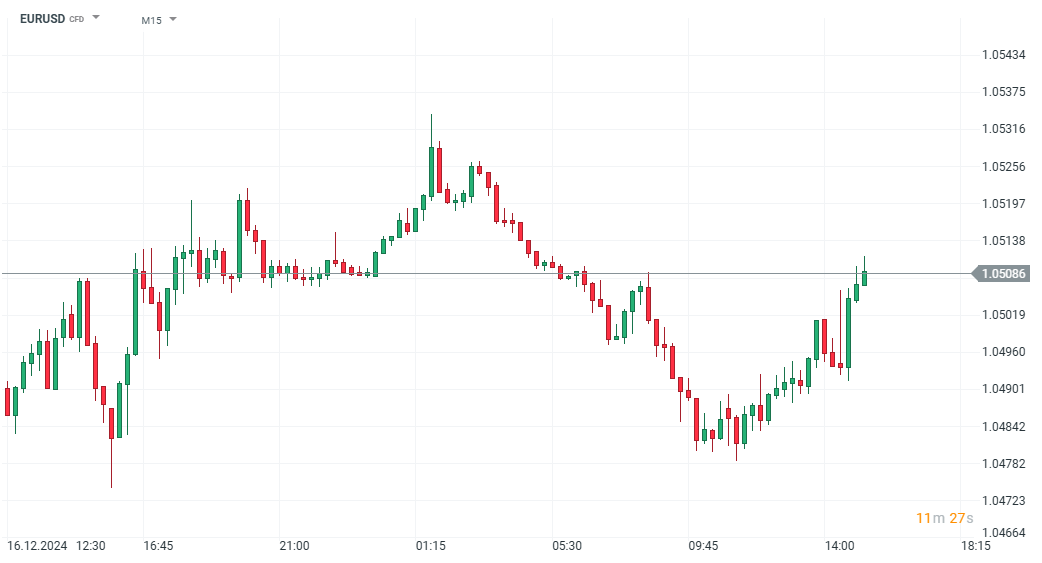Click the EURUSD symbol name
Image resolution: width=1042 pixels, height=563 pixels.
coord(42,19)
